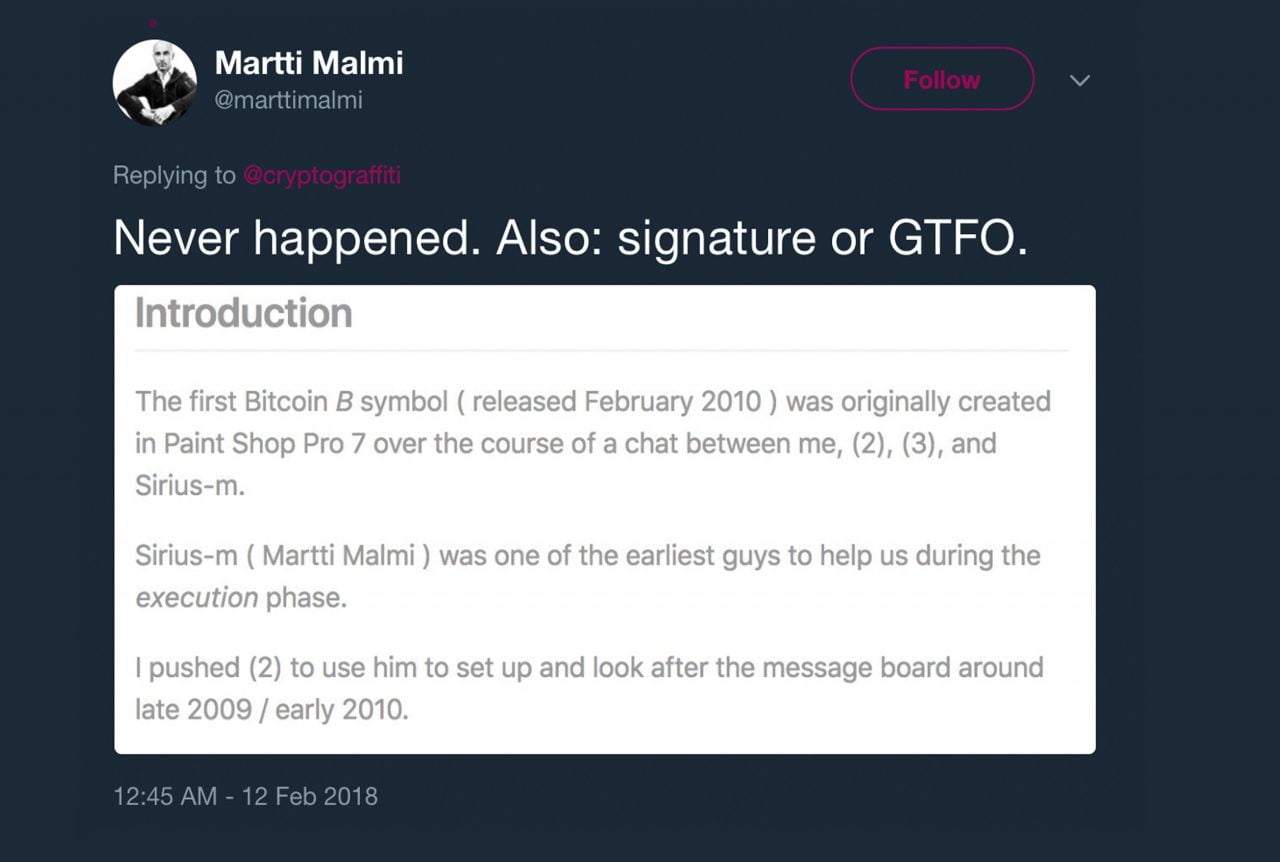Open the @cryptograffiti mention link
This screenshot has width=1280, height=862.
coord(322,175)
